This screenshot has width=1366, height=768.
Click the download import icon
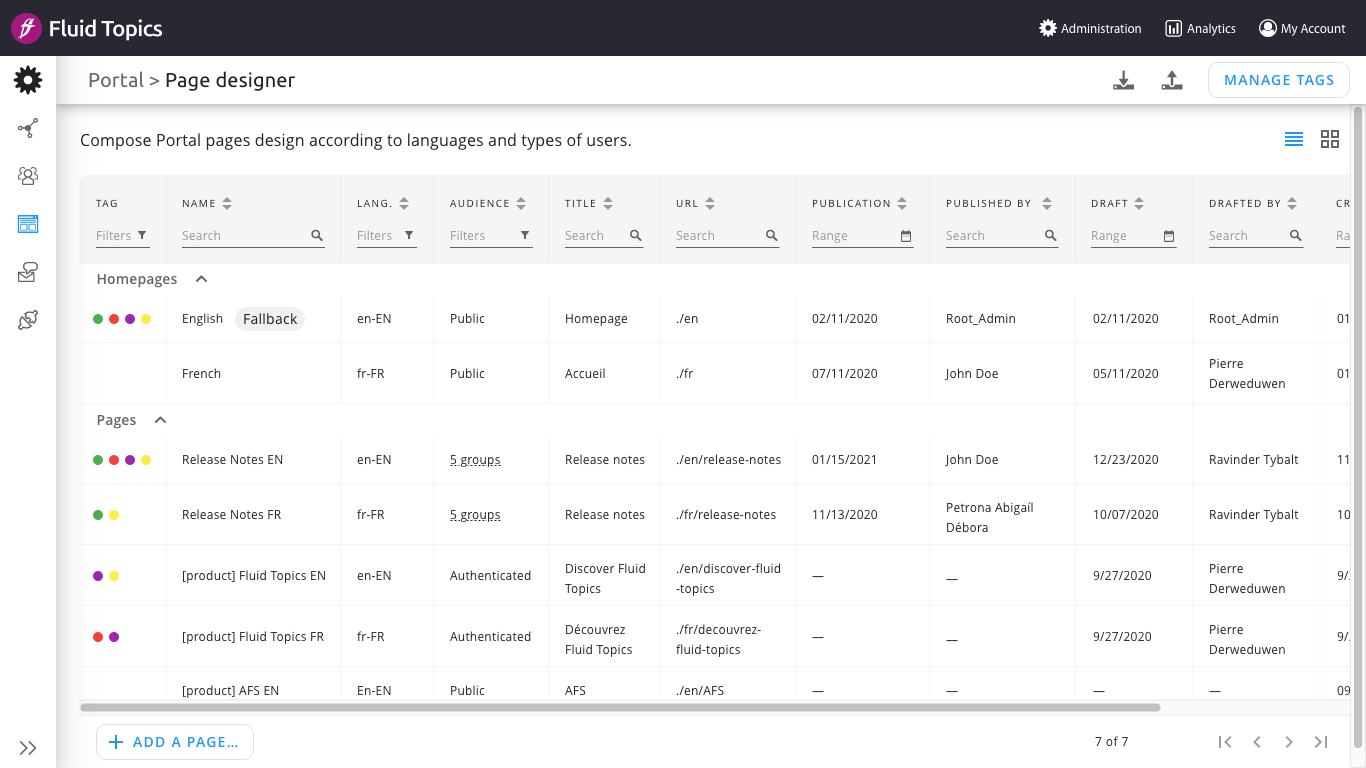[1124, 81]
